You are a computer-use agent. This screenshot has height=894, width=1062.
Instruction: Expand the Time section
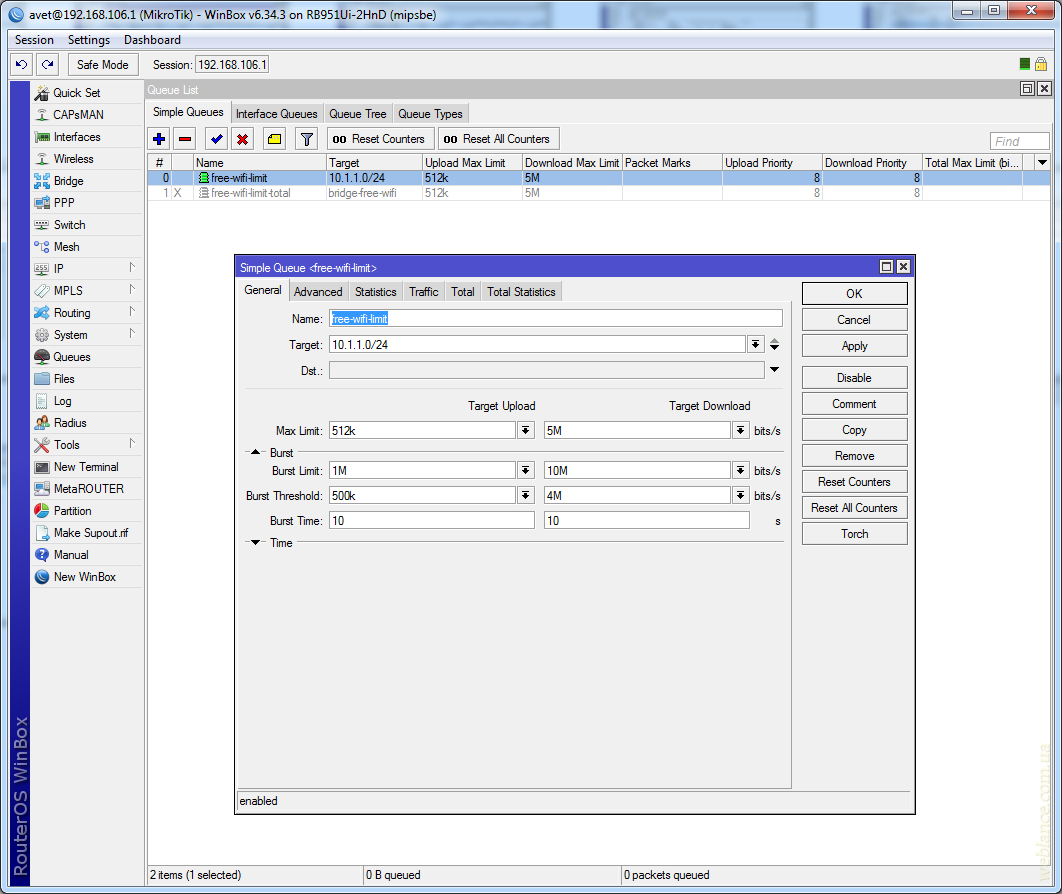point(255,543)
